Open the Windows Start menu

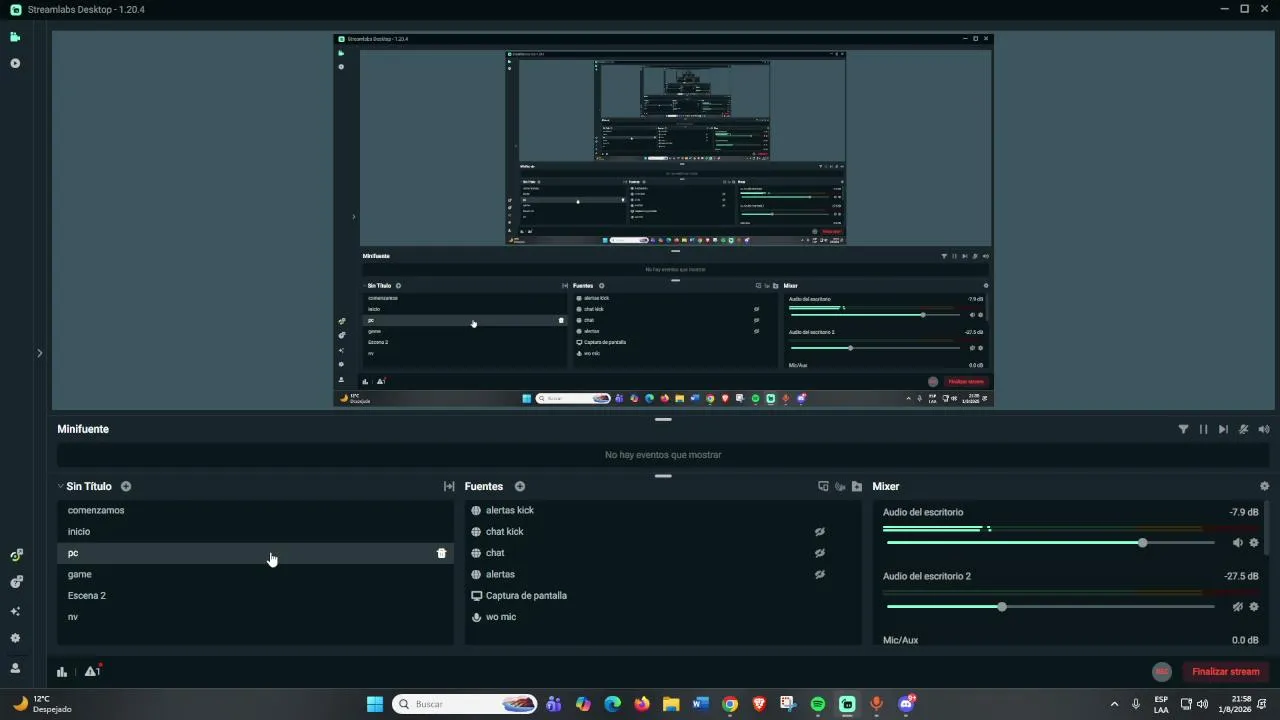coord(375,704)
